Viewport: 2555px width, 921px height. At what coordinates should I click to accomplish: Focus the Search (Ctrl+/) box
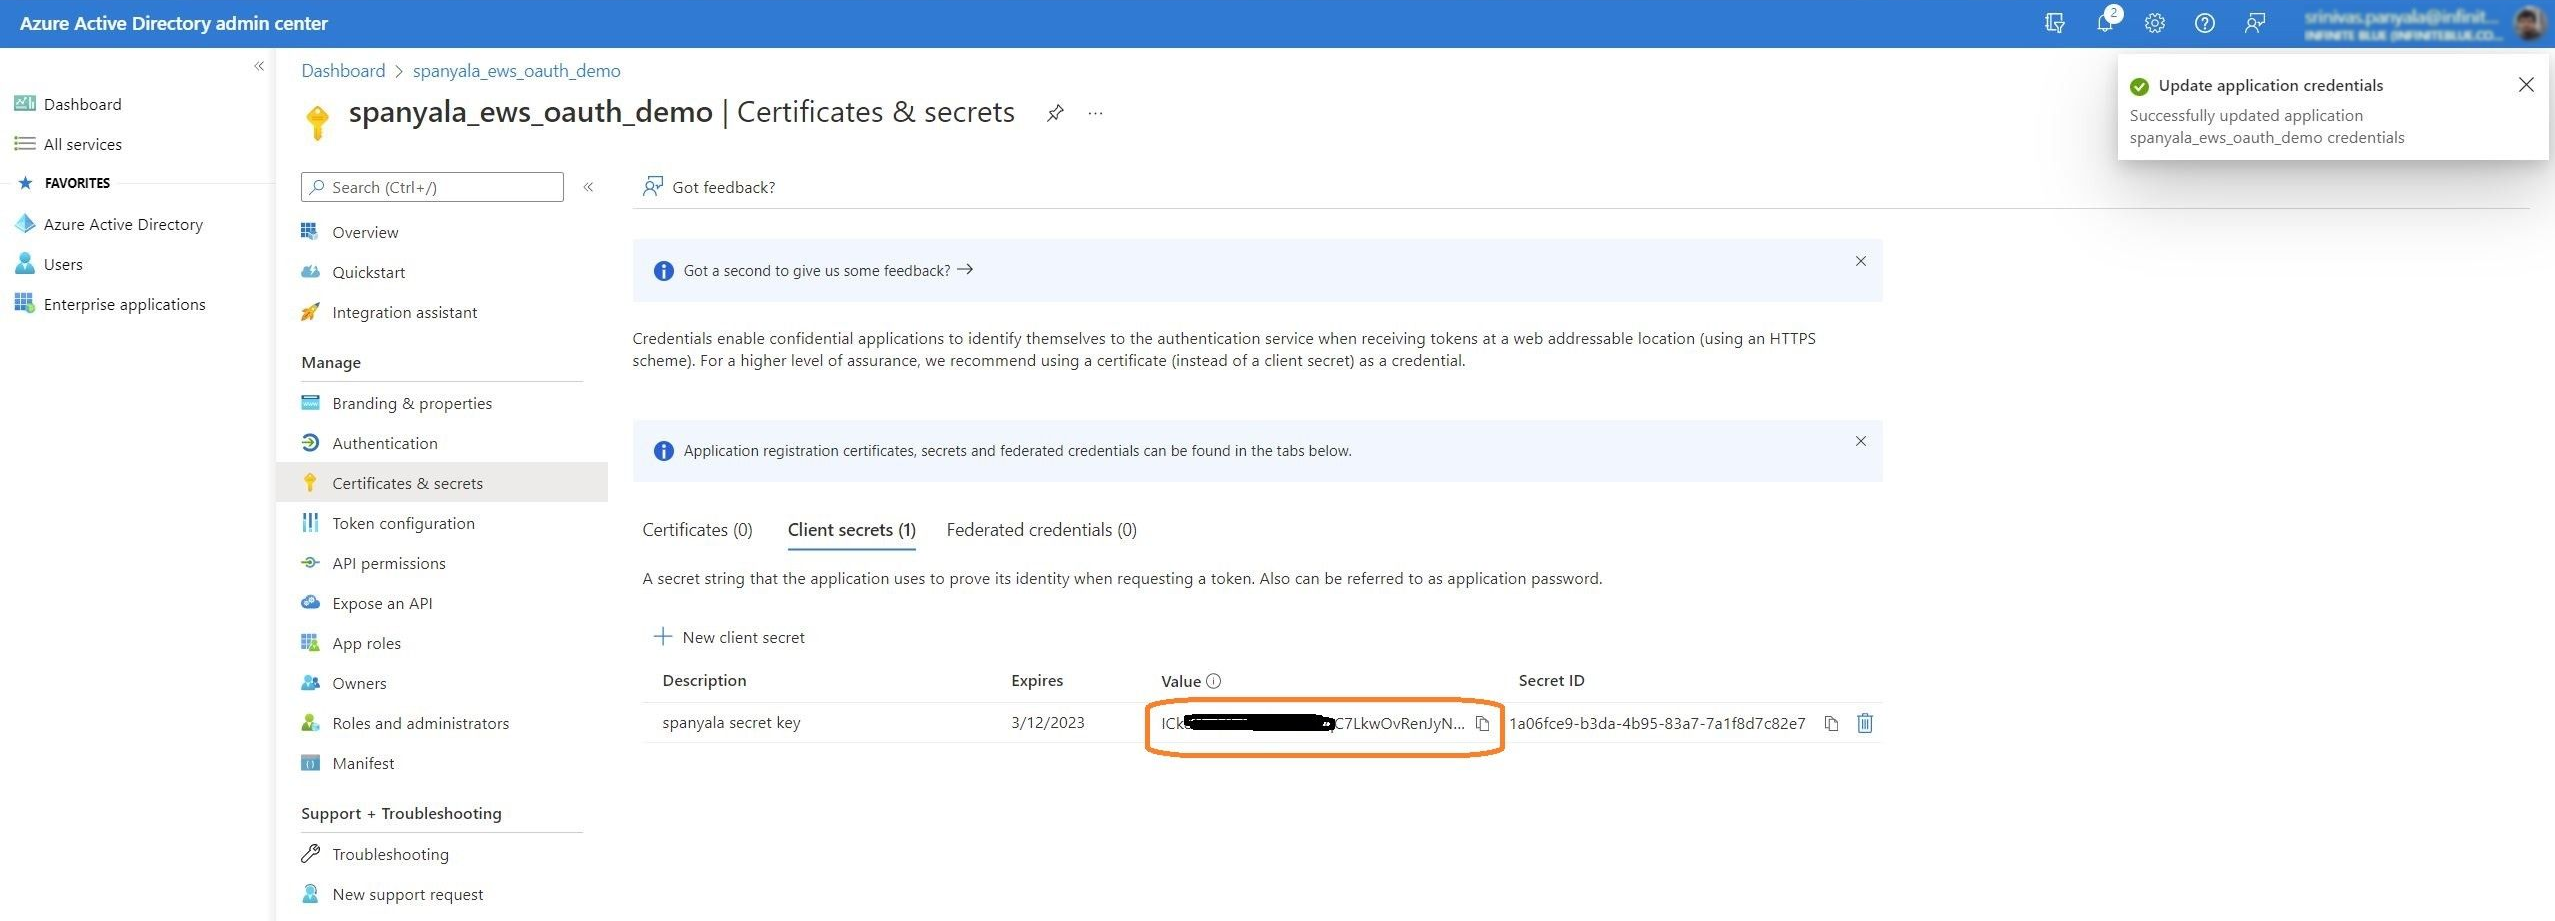click(432, 187)
